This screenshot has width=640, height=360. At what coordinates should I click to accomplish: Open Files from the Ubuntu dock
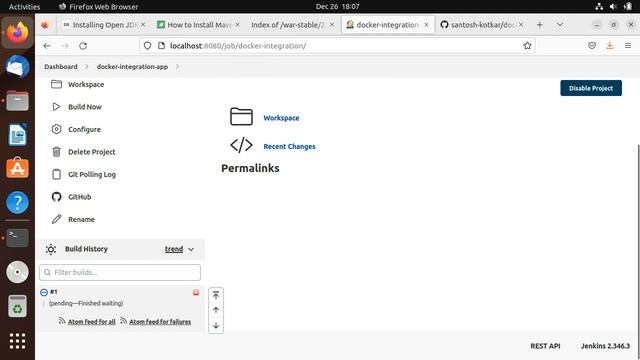(18, 101)
